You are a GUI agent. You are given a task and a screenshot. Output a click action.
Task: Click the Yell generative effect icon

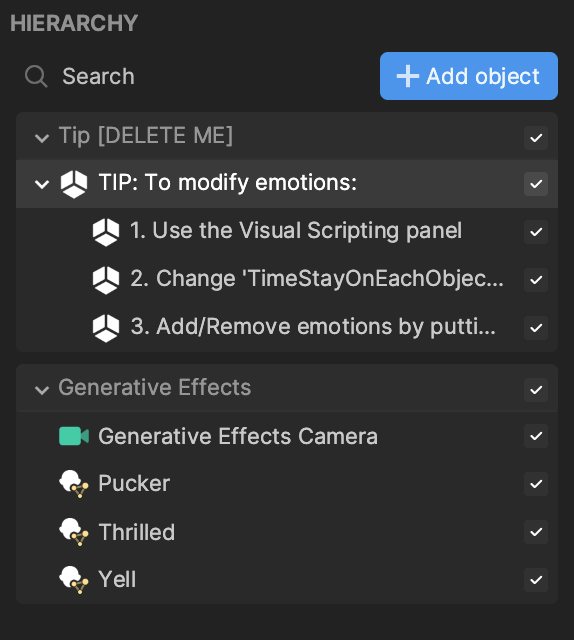74,580
